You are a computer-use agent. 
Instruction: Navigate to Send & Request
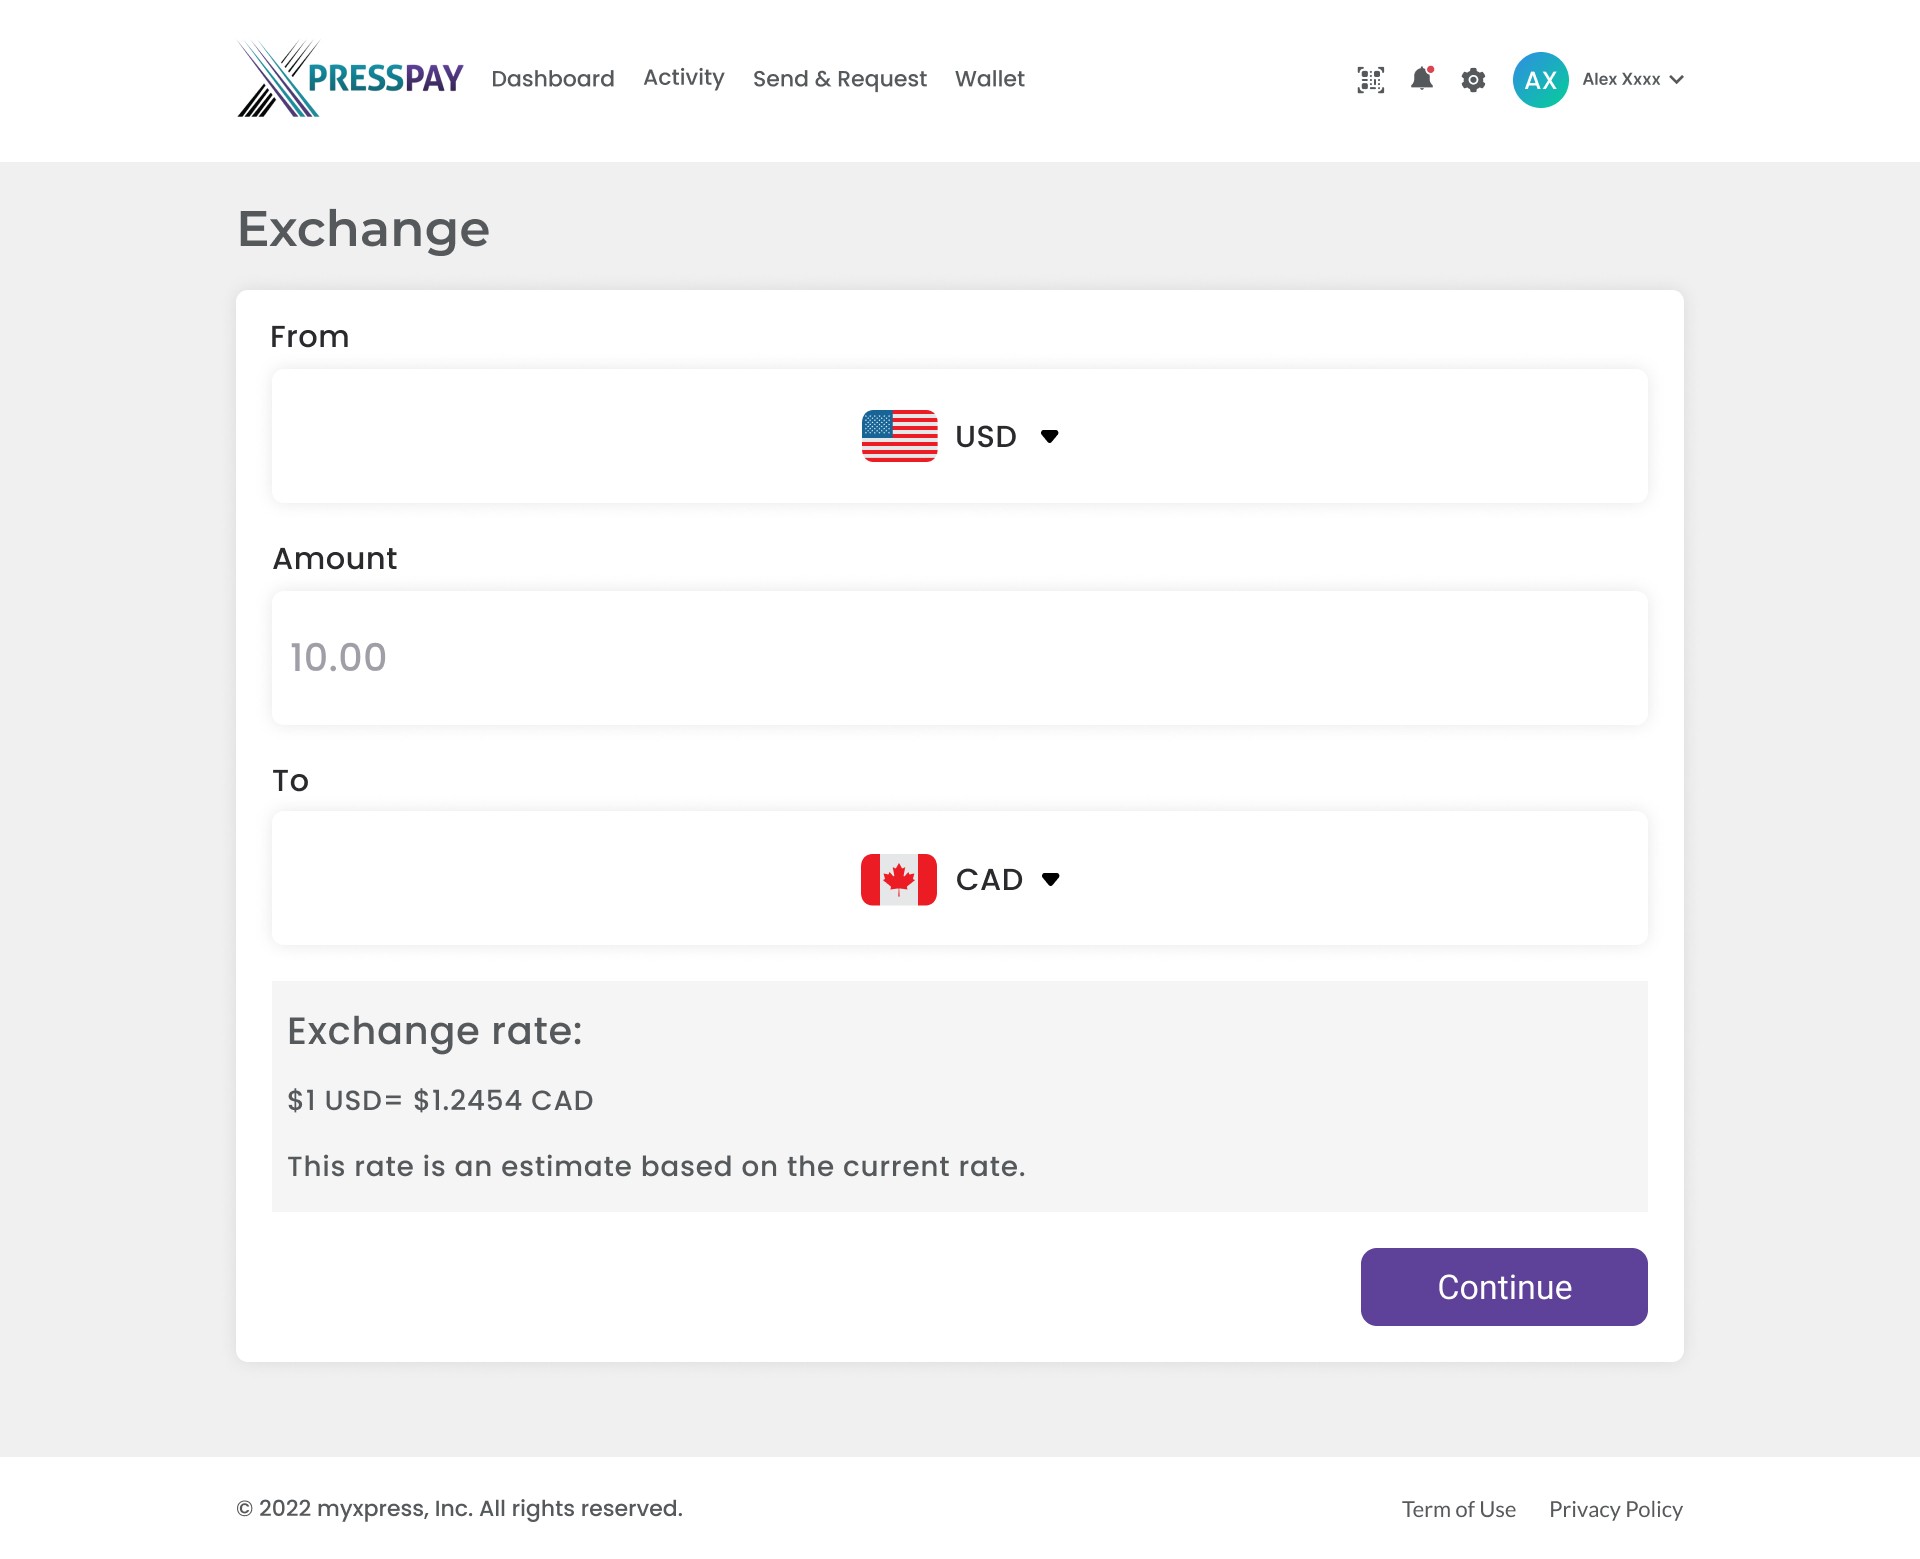pyautogui.click(x=840, y=79)
